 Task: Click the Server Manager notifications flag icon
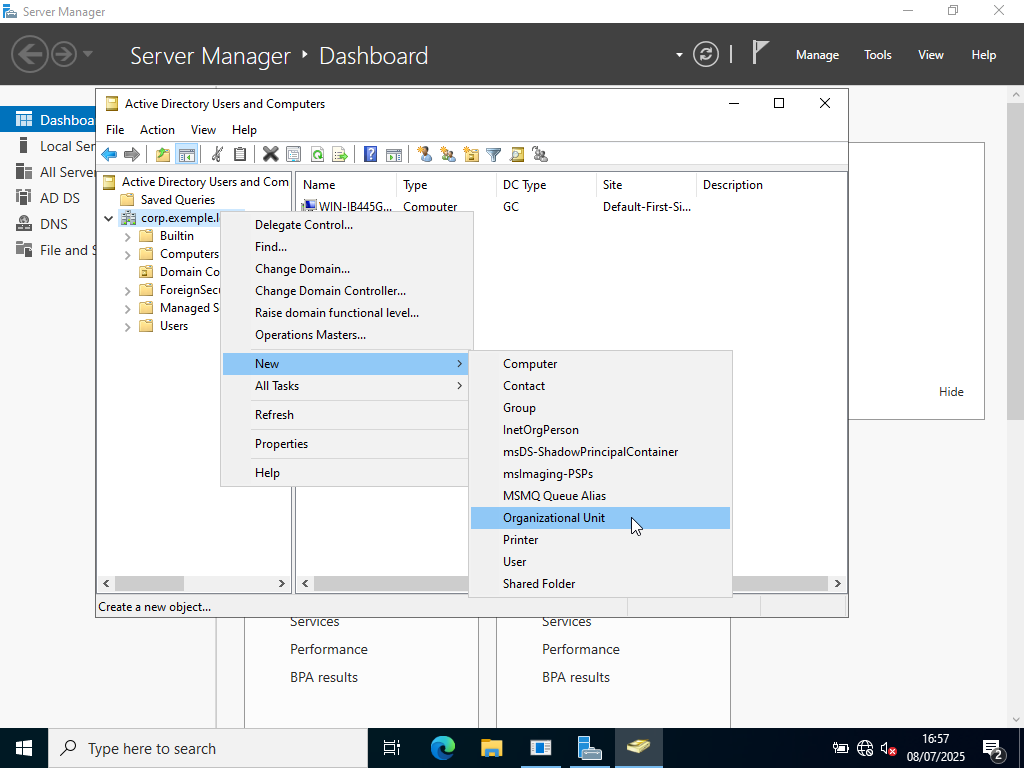(760, 53)
